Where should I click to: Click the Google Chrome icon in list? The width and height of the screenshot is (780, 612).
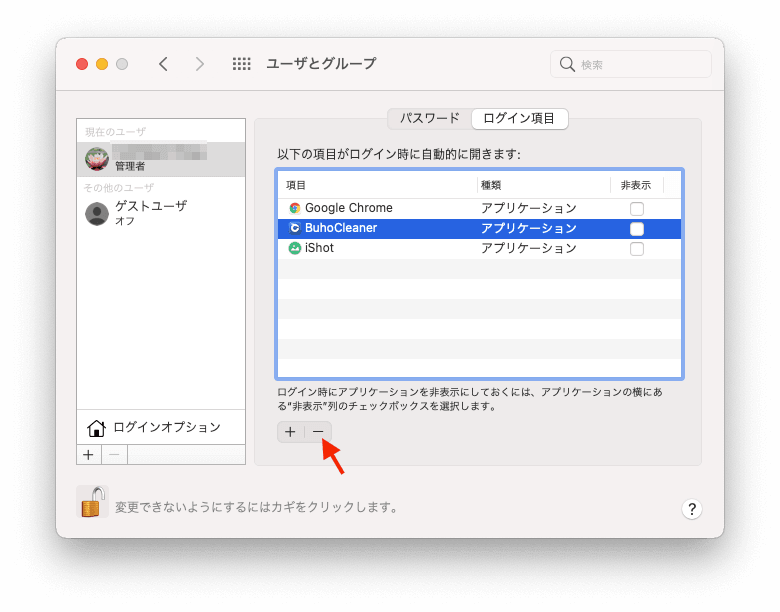(x=294, y=208)
